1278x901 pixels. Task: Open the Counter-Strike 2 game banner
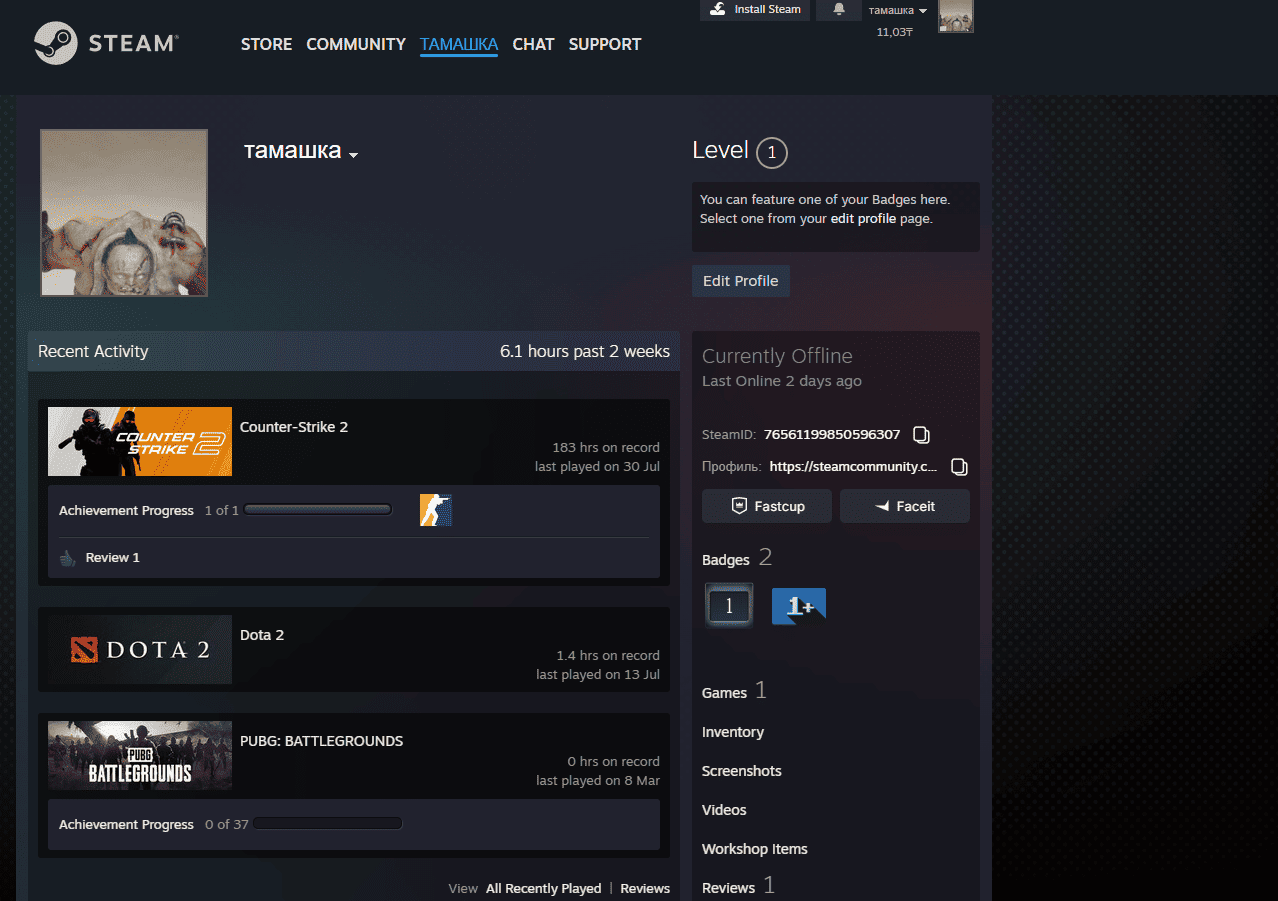point(140,441)
